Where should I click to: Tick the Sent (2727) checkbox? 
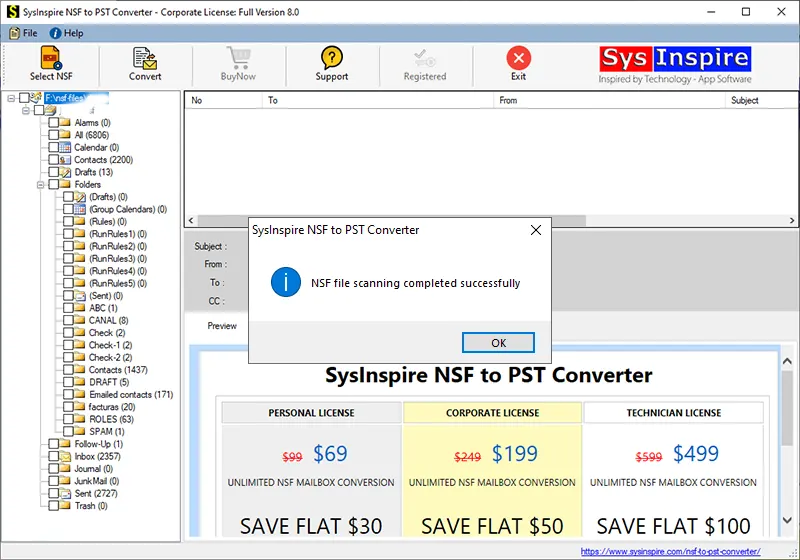(x=53, y=493)
